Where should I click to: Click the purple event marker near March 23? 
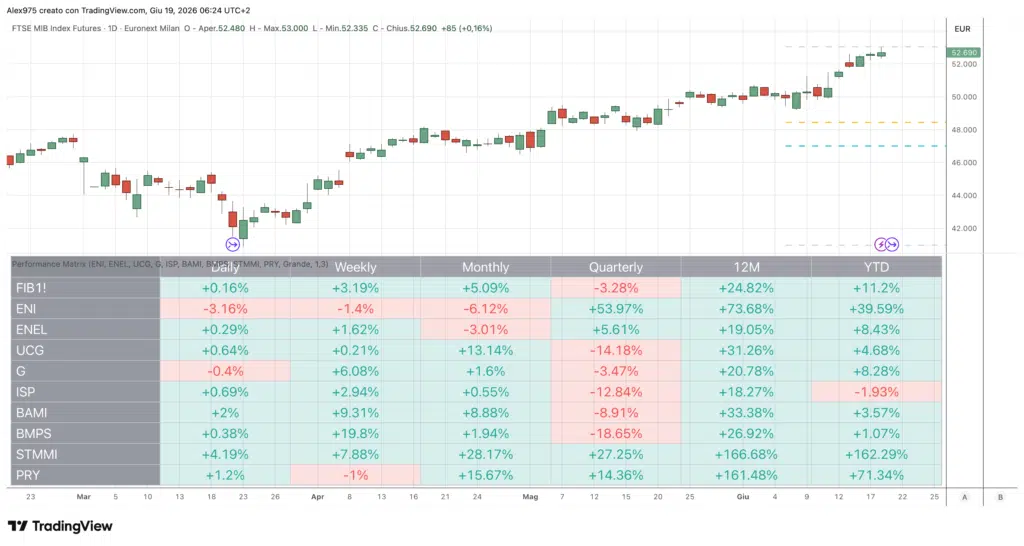point(232,245)
